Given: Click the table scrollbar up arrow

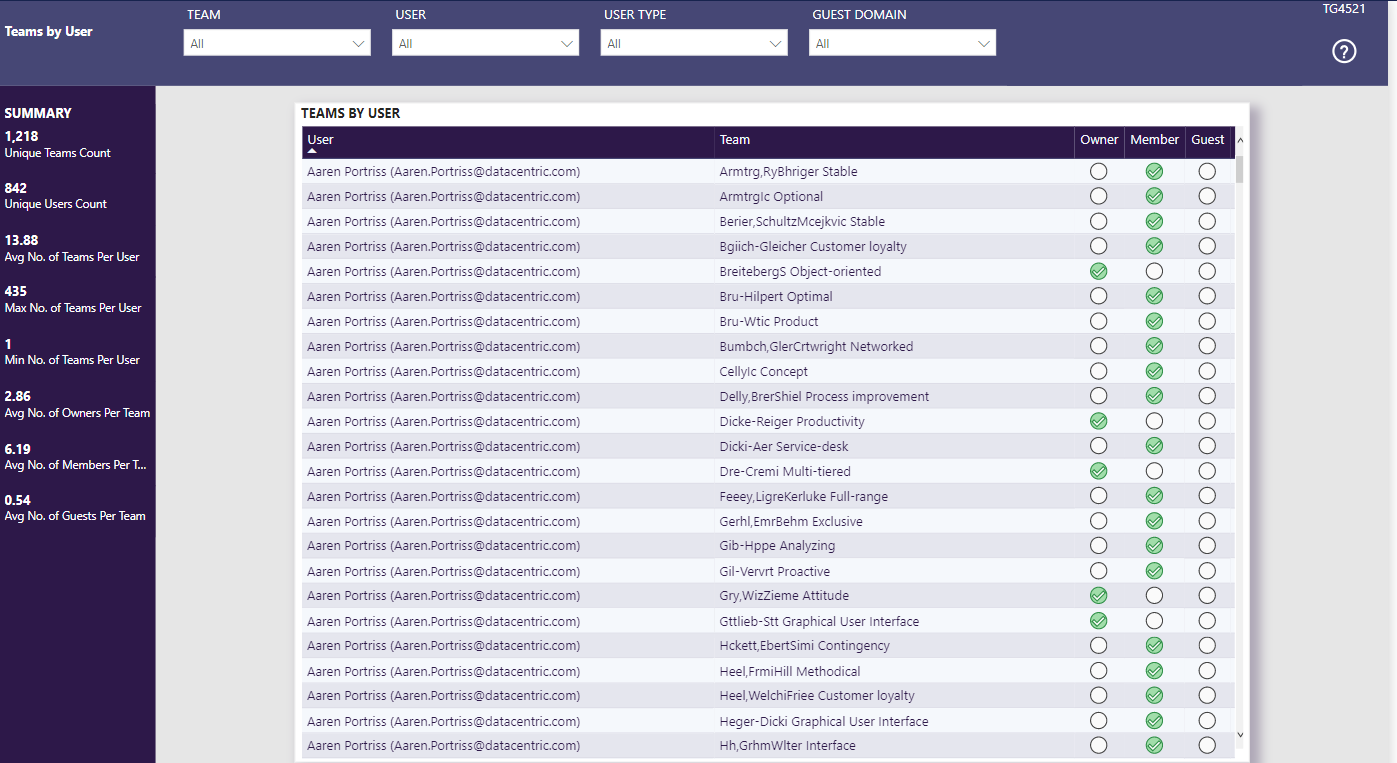Looking at the screenshot, I should [1241, 141].
